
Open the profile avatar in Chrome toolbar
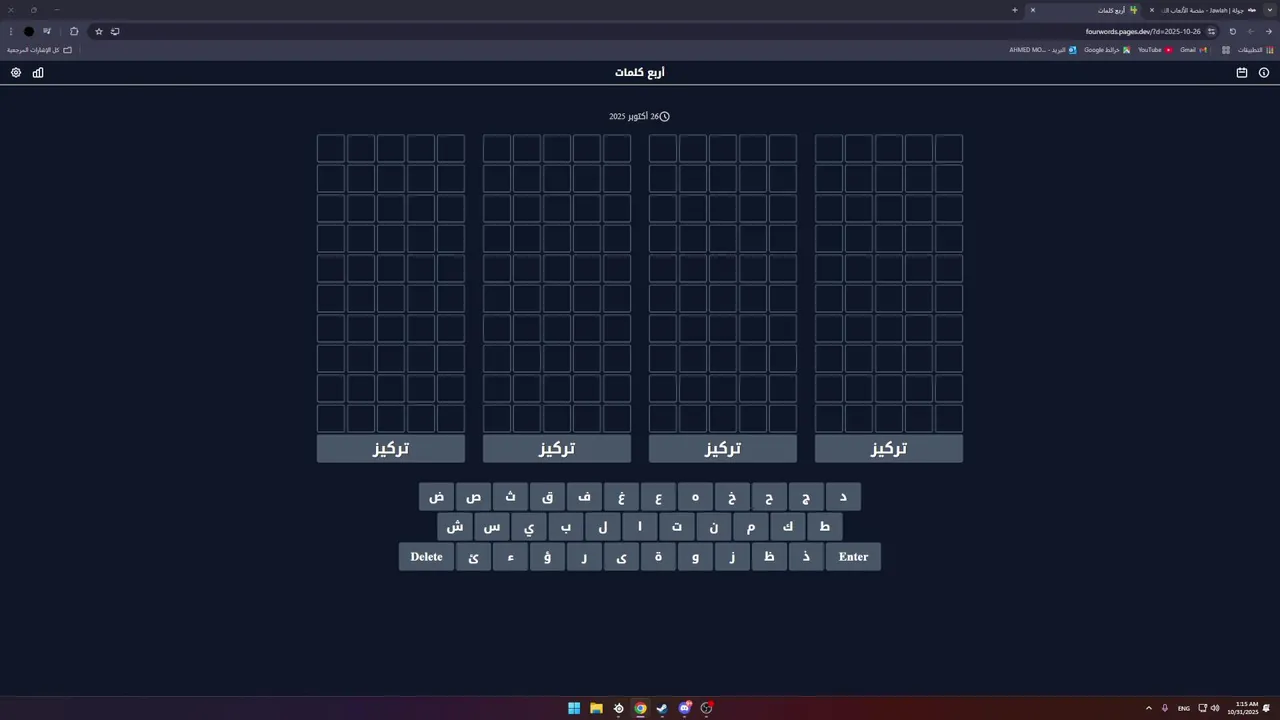[x=29, y=31]
